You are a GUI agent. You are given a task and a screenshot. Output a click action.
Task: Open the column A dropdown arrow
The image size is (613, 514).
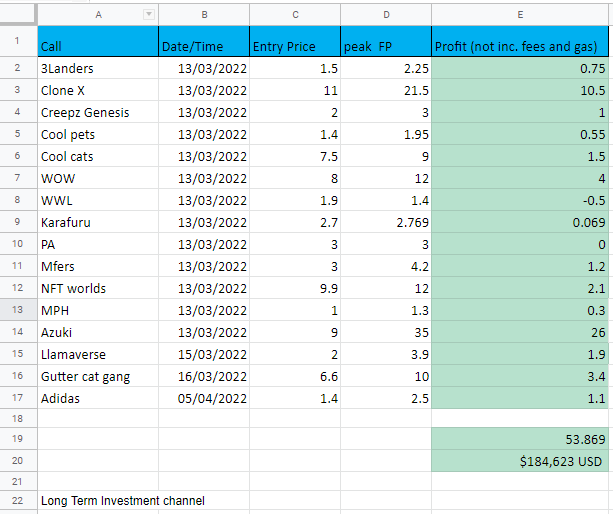click(149, 14)
